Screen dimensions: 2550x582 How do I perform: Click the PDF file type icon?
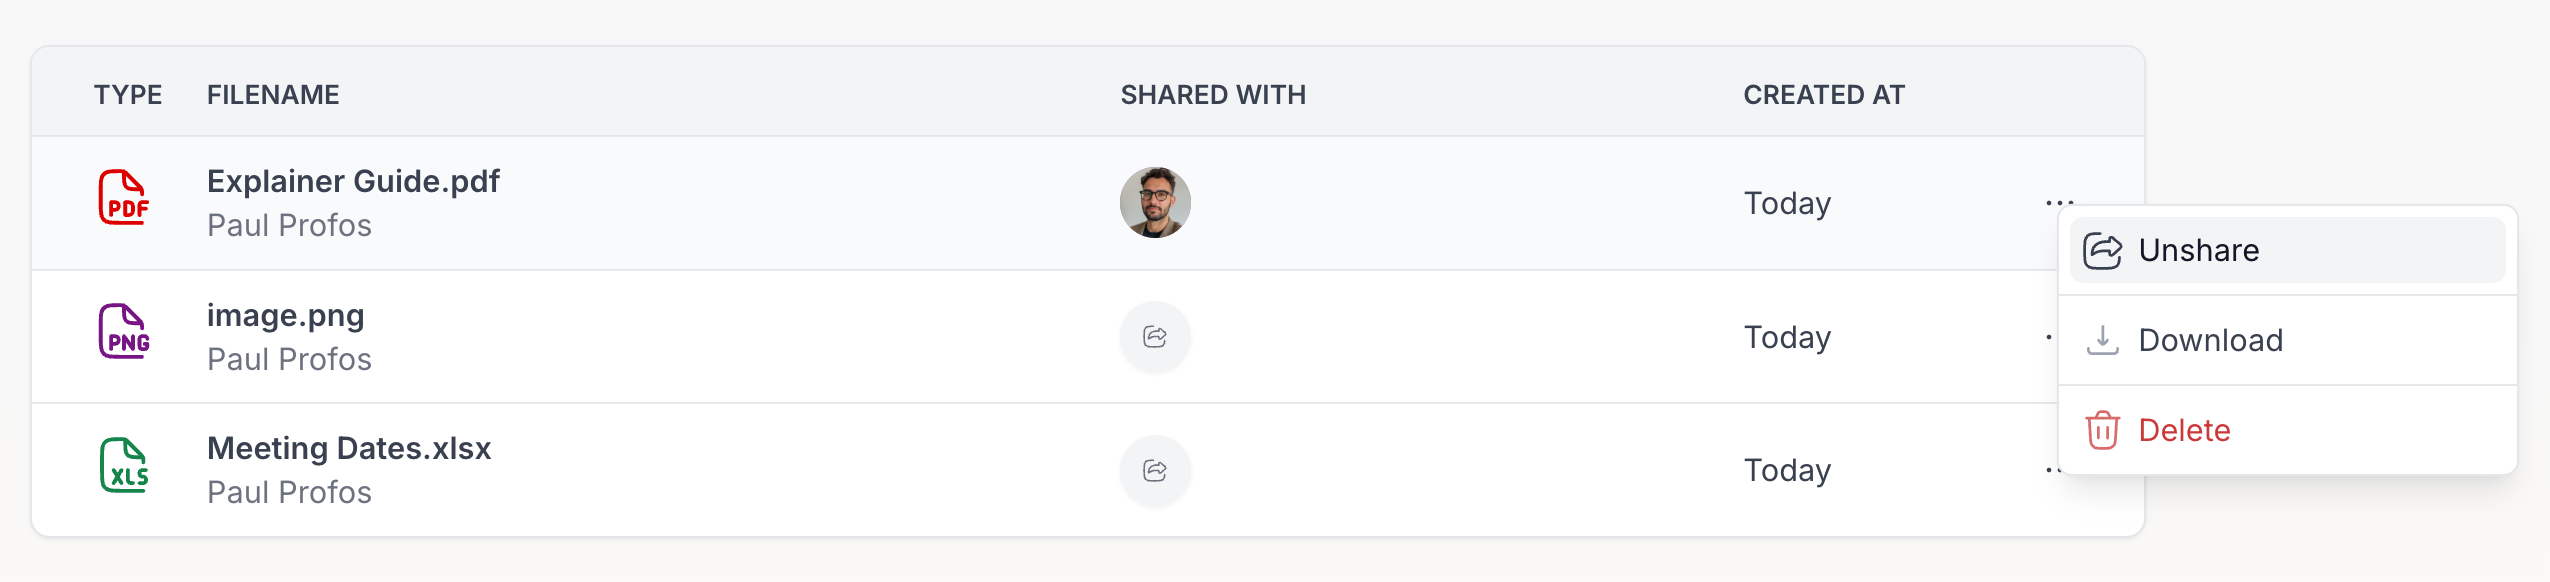[124, 198]
